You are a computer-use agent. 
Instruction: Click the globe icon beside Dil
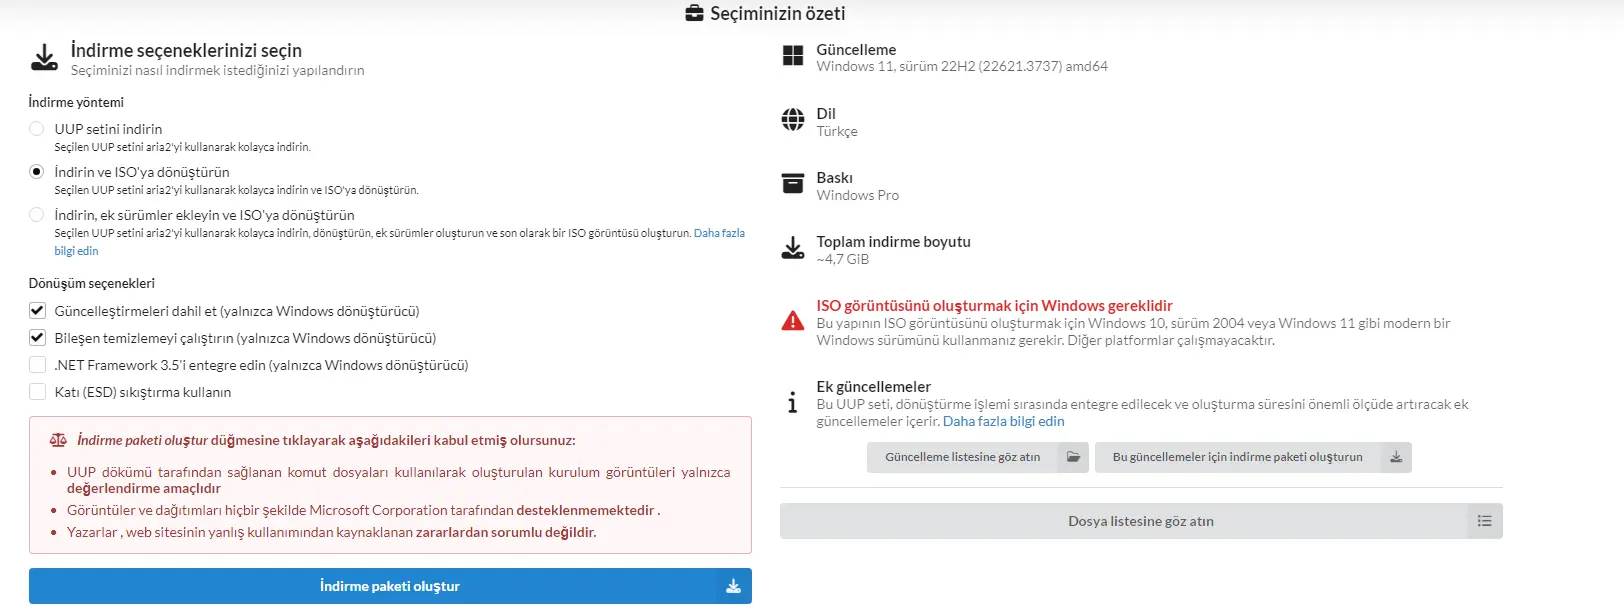pos(793,120)
